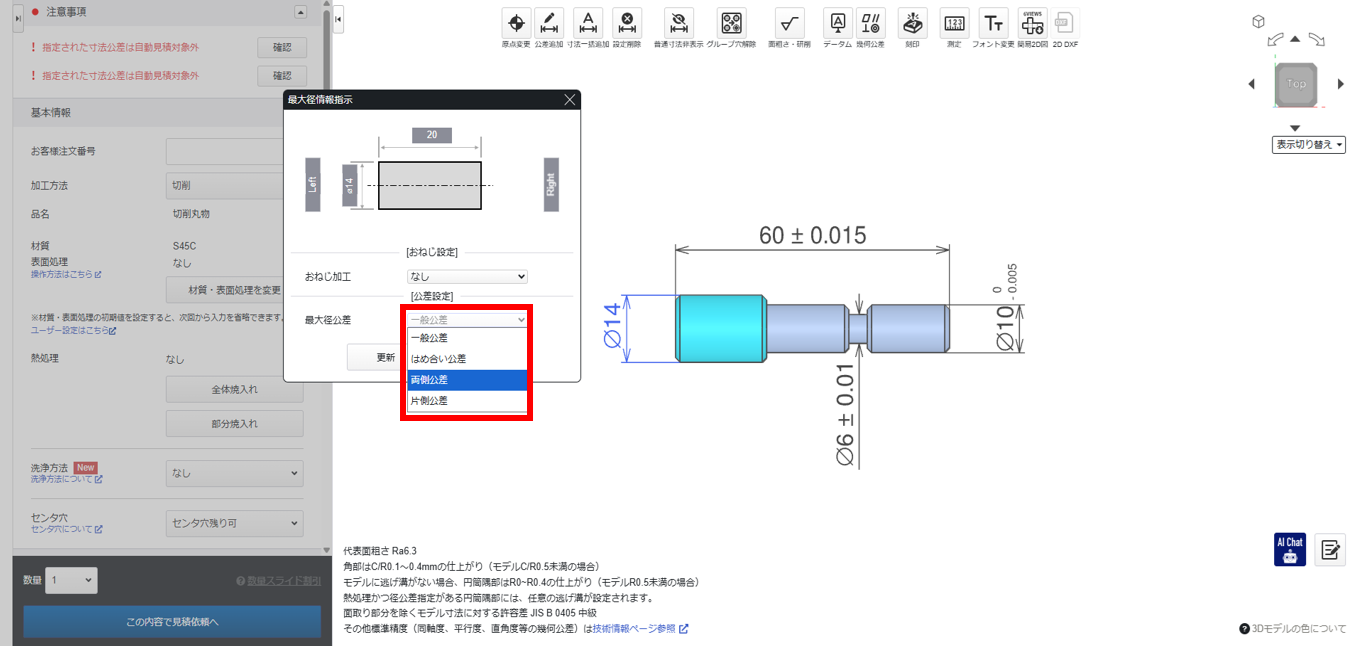Open the 面粗さ・研削 surface roughness tool
Viewport: 1370px width, 646px height.
pyautogui.click(x=790, y=23)
